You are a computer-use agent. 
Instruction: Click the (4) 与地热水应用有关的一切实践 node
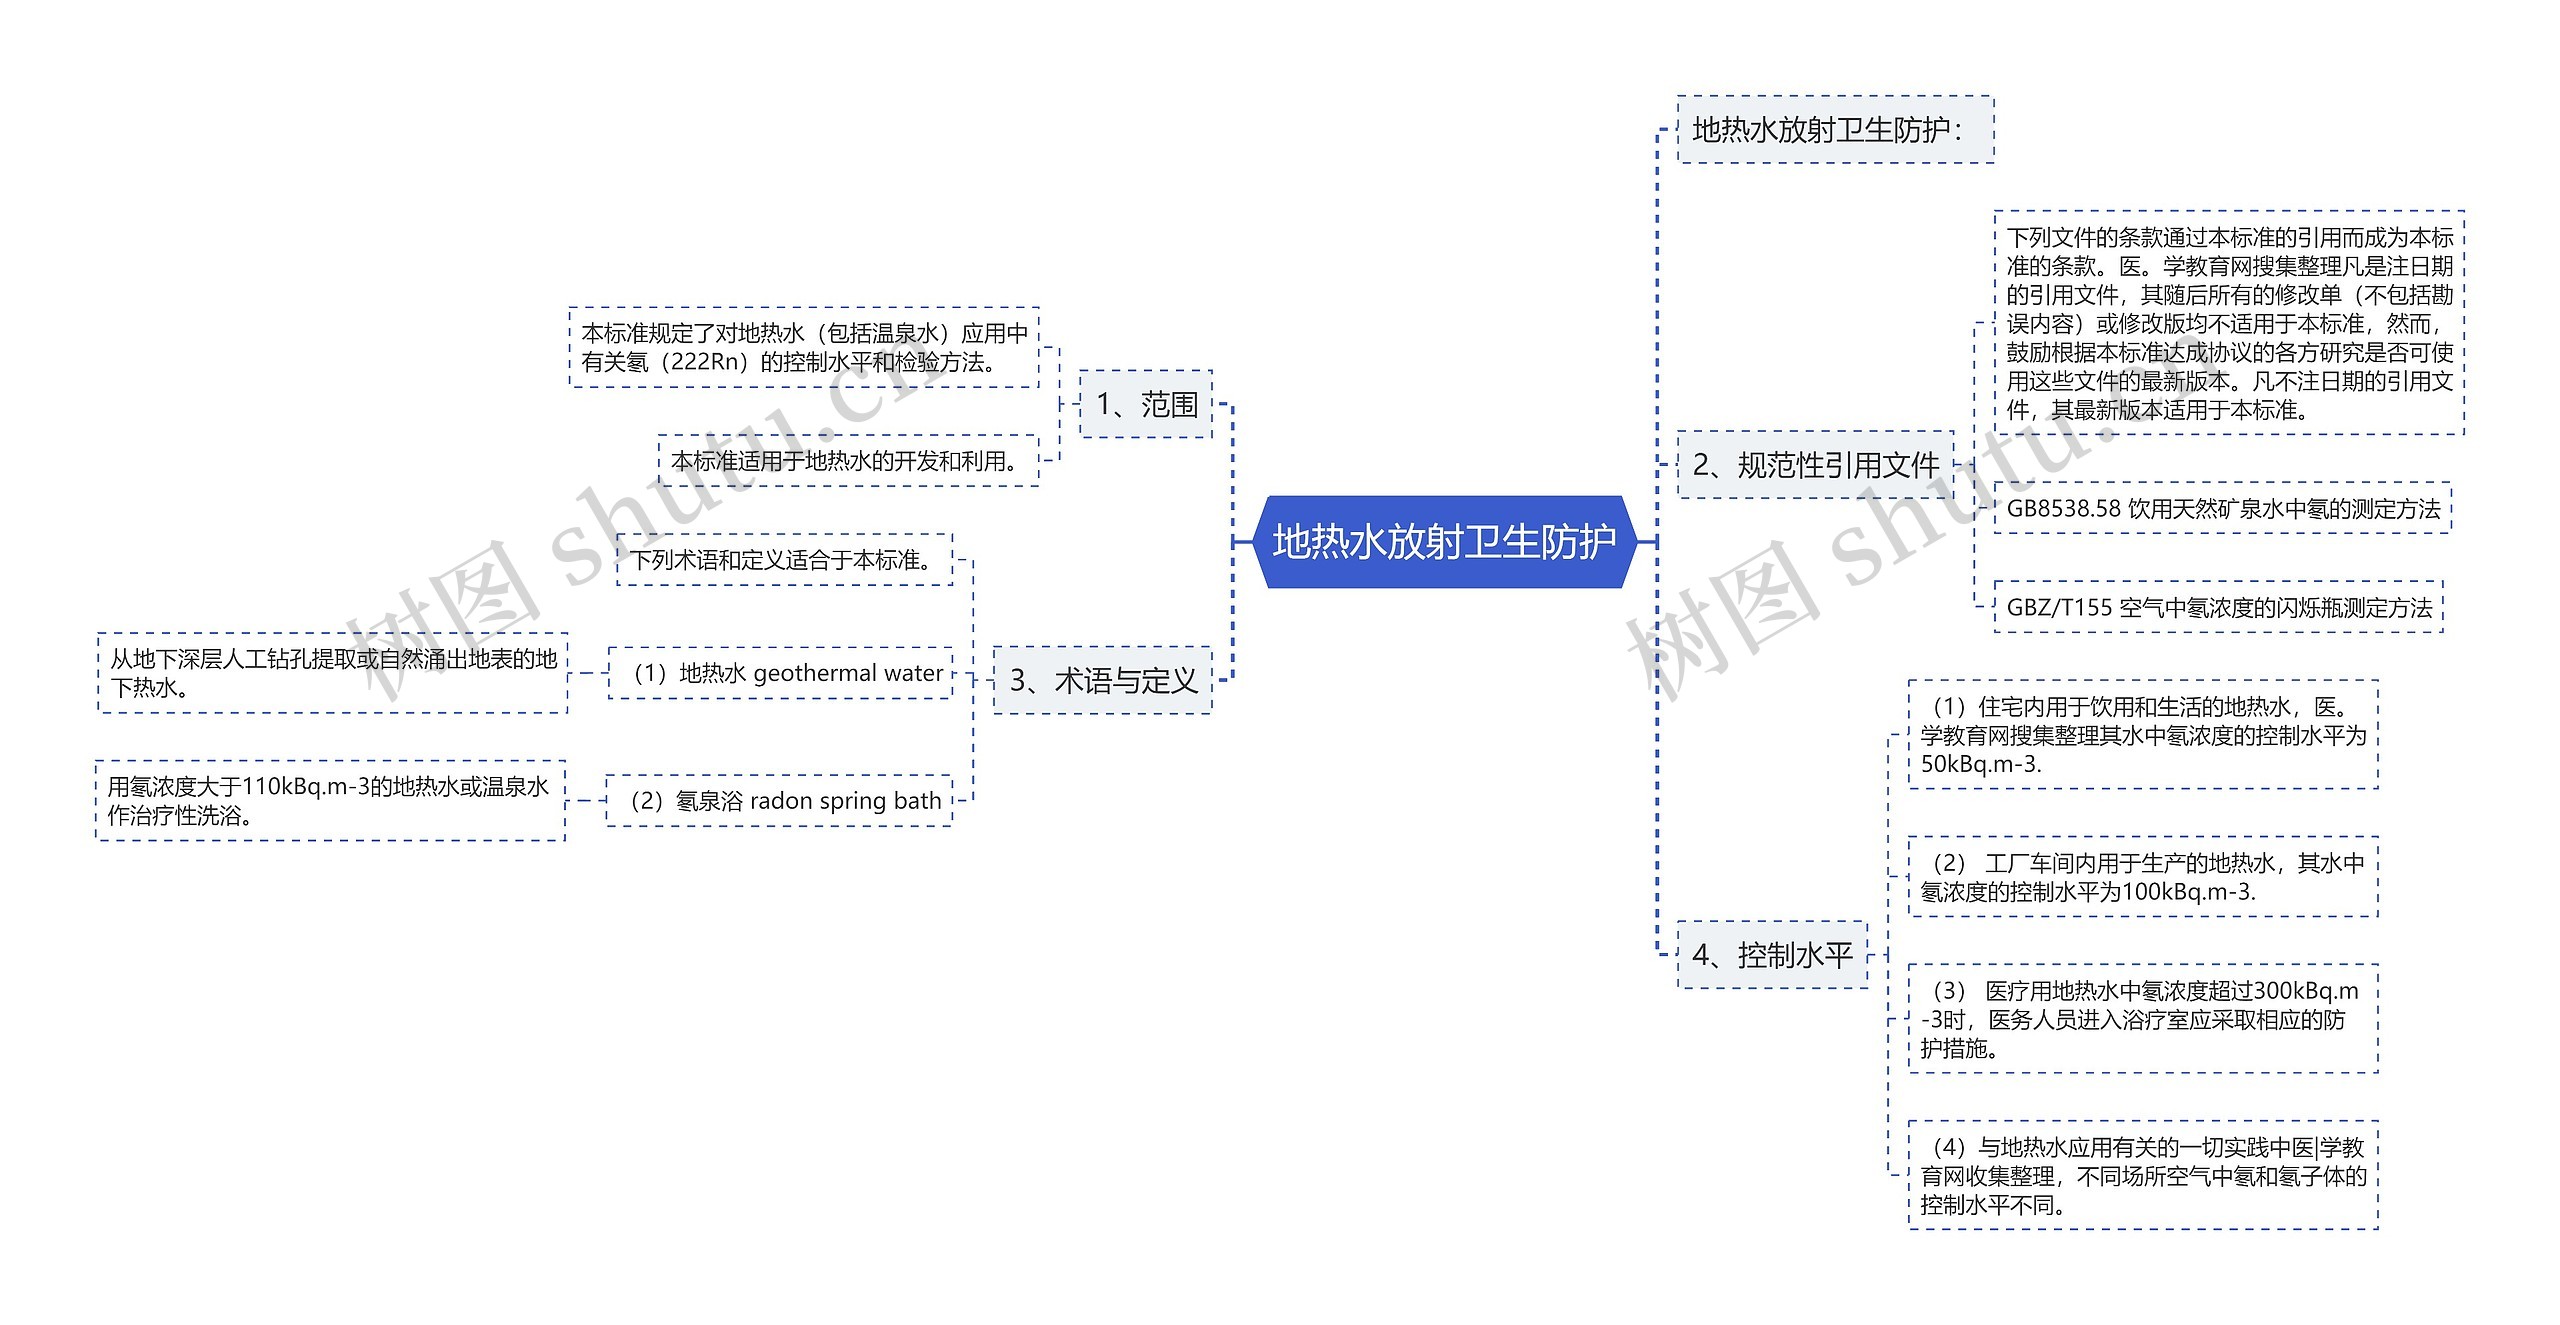[2143, 1175]
